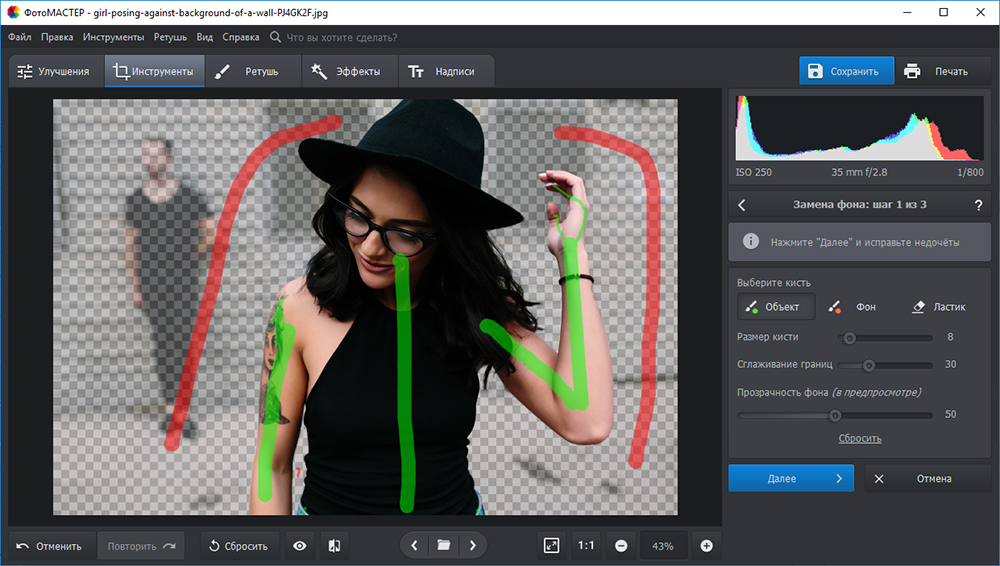Viewport: 1000px width, 566px height.
Task: Click the 43% zoom value
Action: pyautogui.click(x=663, y=546)
